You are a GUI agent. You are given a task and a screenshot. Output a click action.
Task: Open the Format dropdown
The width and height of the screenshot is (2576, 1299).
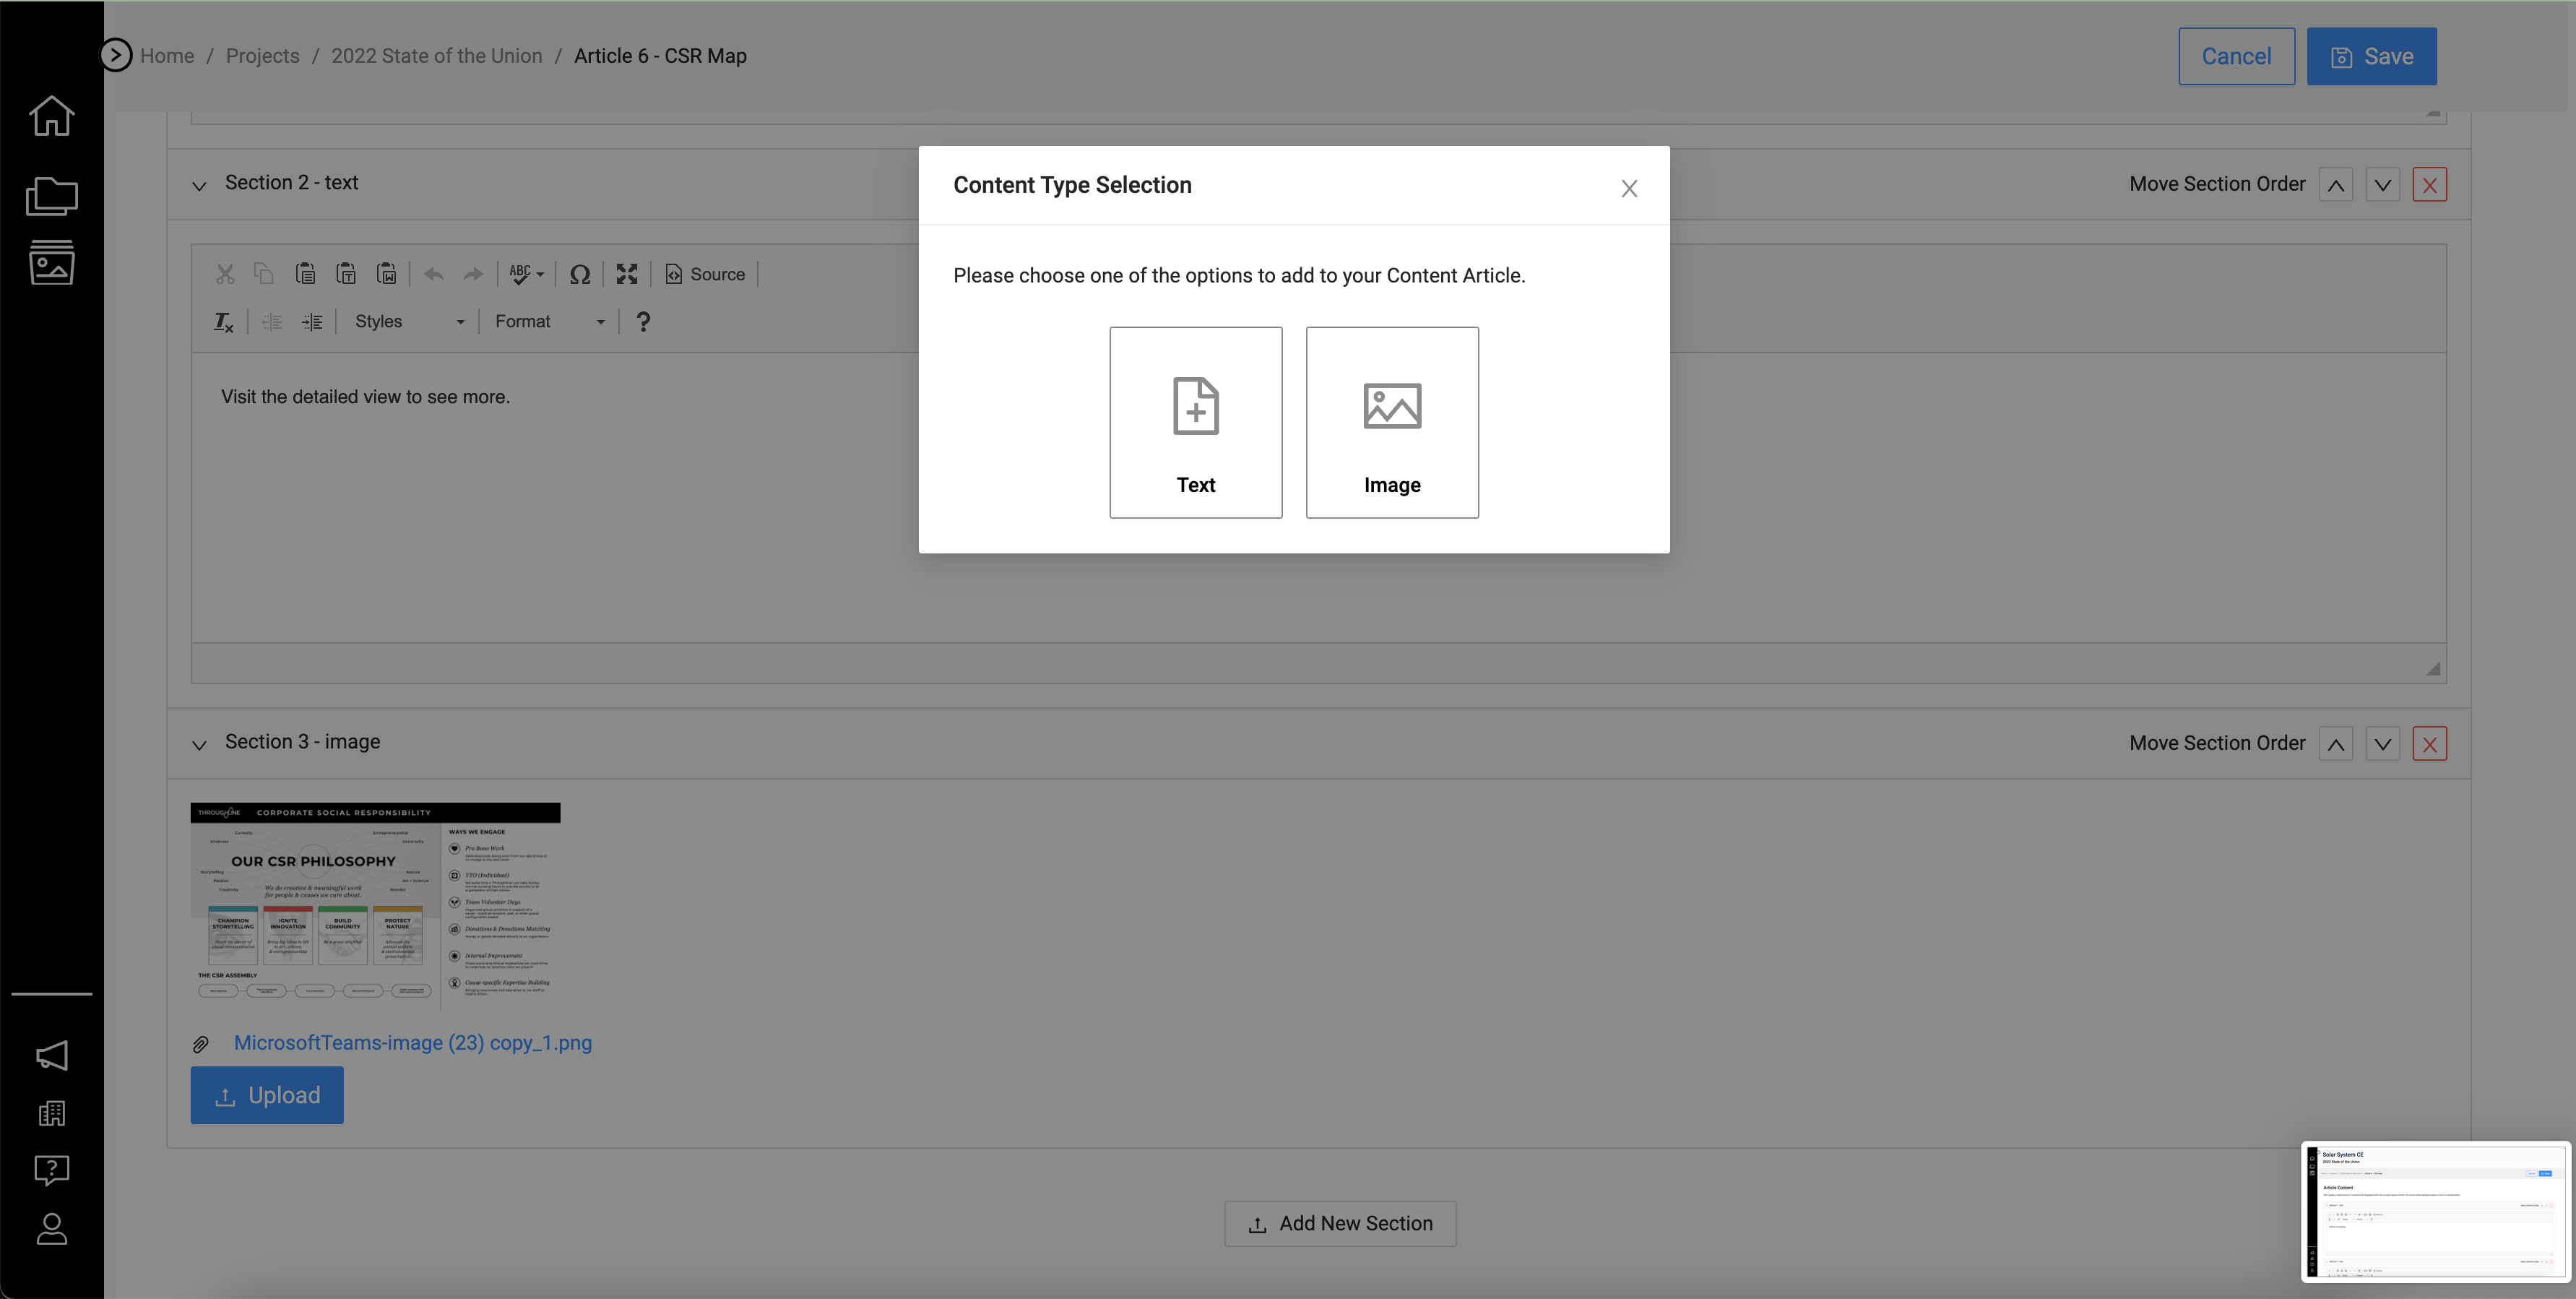point(549,322)
